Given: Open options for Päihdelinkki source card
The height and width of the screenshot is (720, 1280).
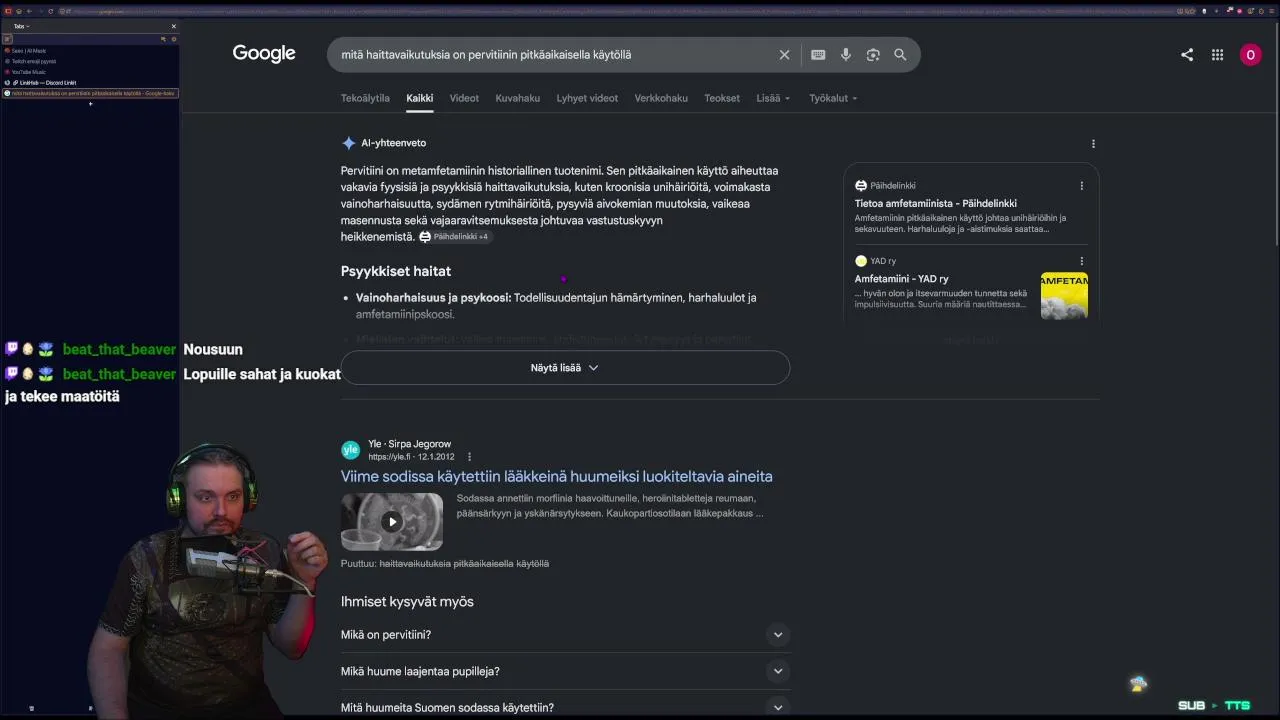Looking at the screenshot, I should (1081, 186).
